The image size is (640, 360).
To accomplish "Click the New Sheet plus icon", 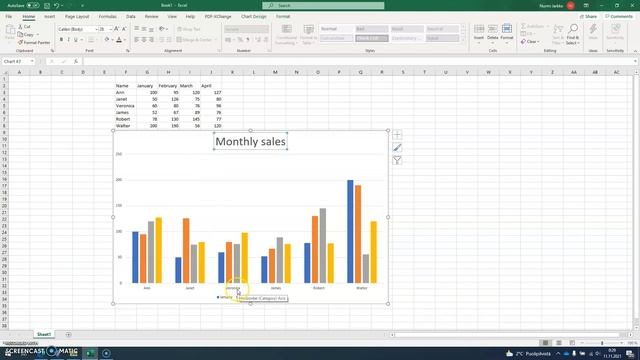I will (68, 335).
